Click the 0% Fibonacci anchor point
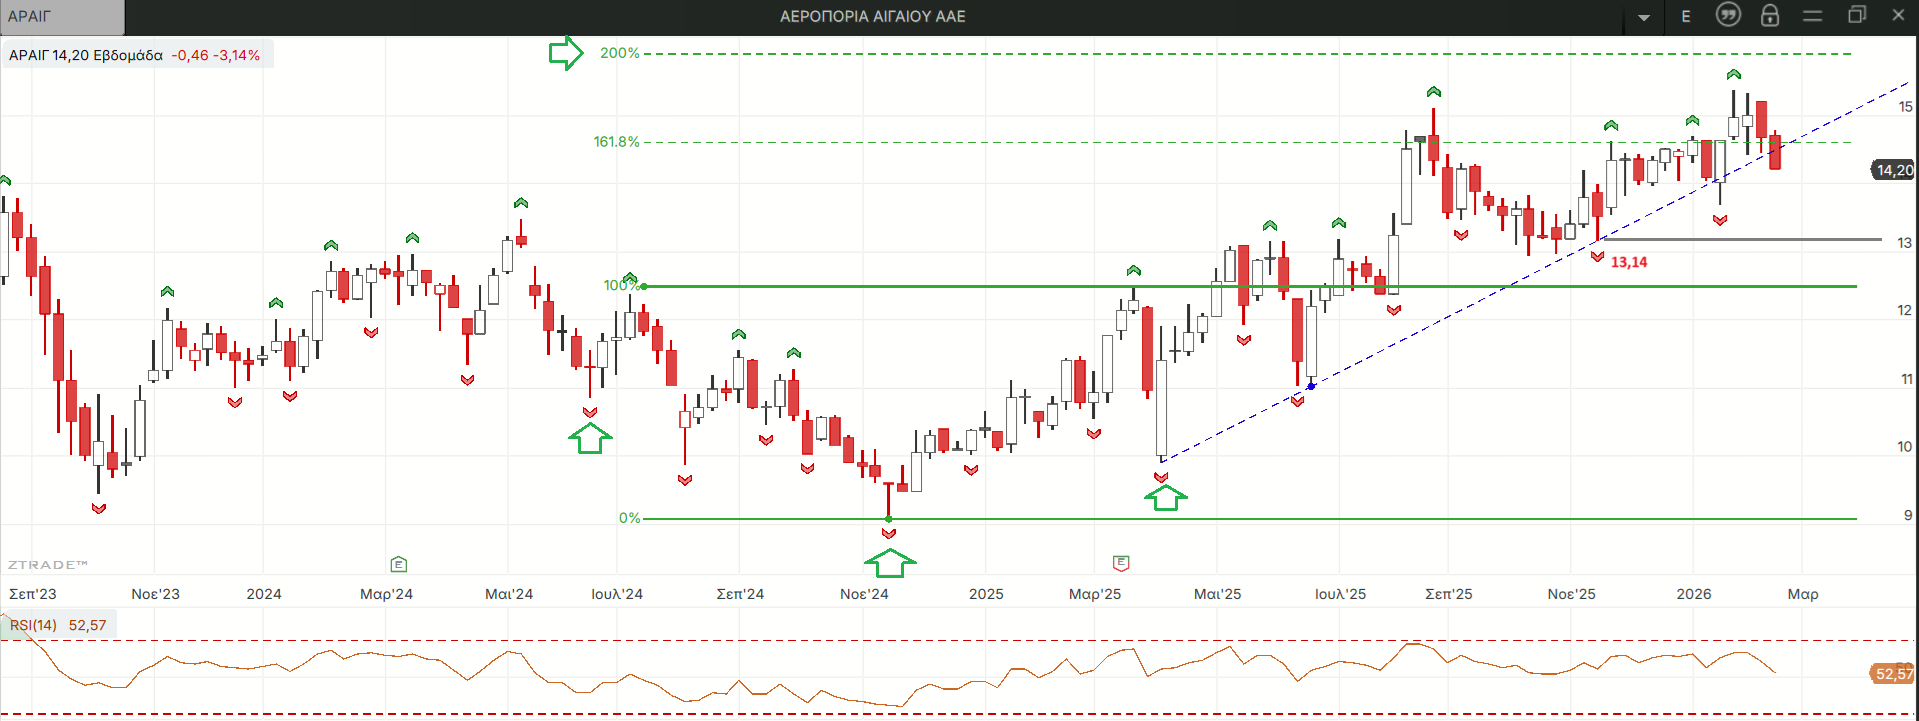The image size is (1919, 721). [889, 519]
